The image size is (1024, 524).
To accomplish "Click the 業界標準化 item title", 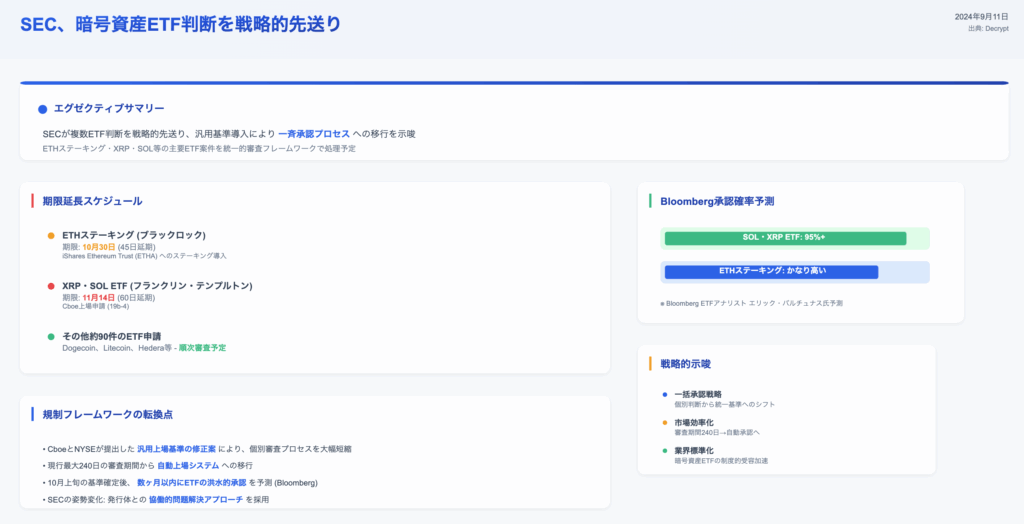I will click(x=694, y=451).
